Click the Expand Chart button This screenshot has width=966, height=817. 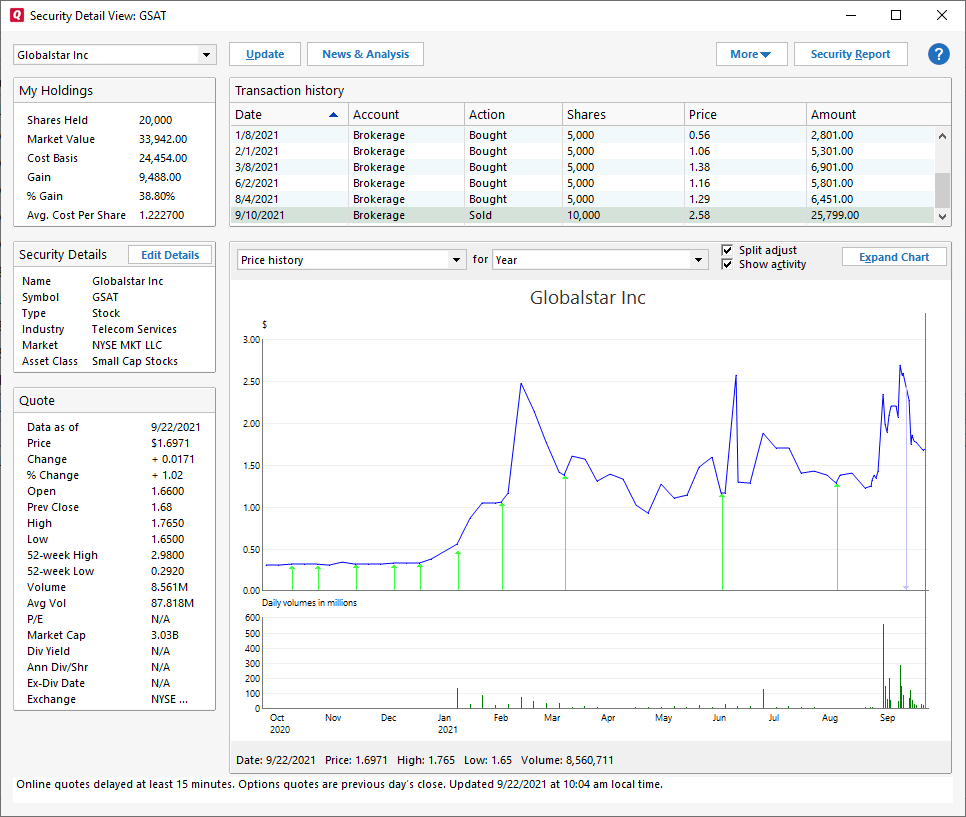tap(893, 257)
